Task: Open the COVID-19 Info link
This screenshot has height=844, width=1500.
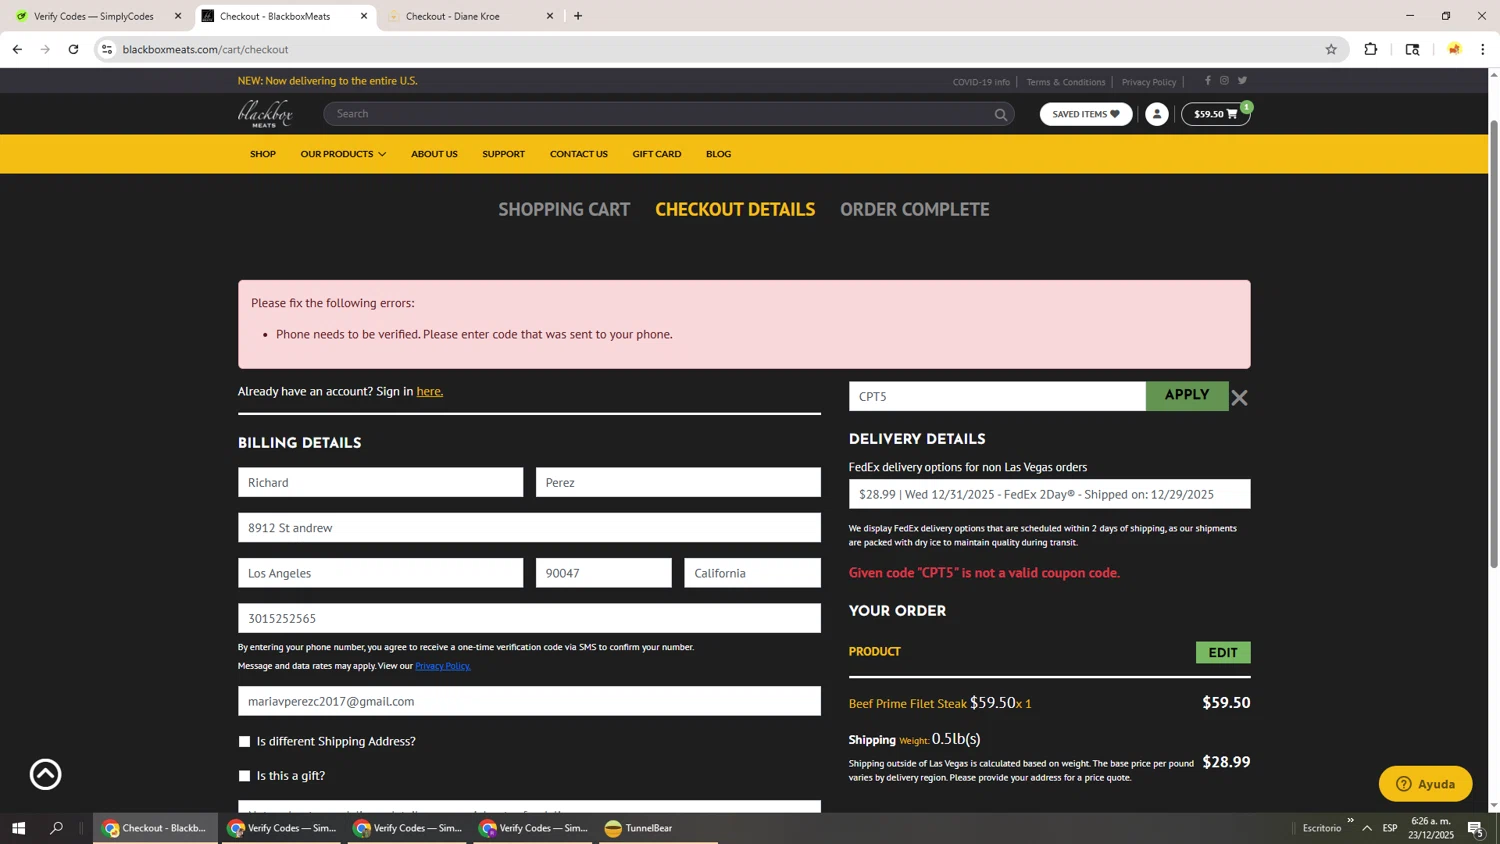Action: click(981, 82)
